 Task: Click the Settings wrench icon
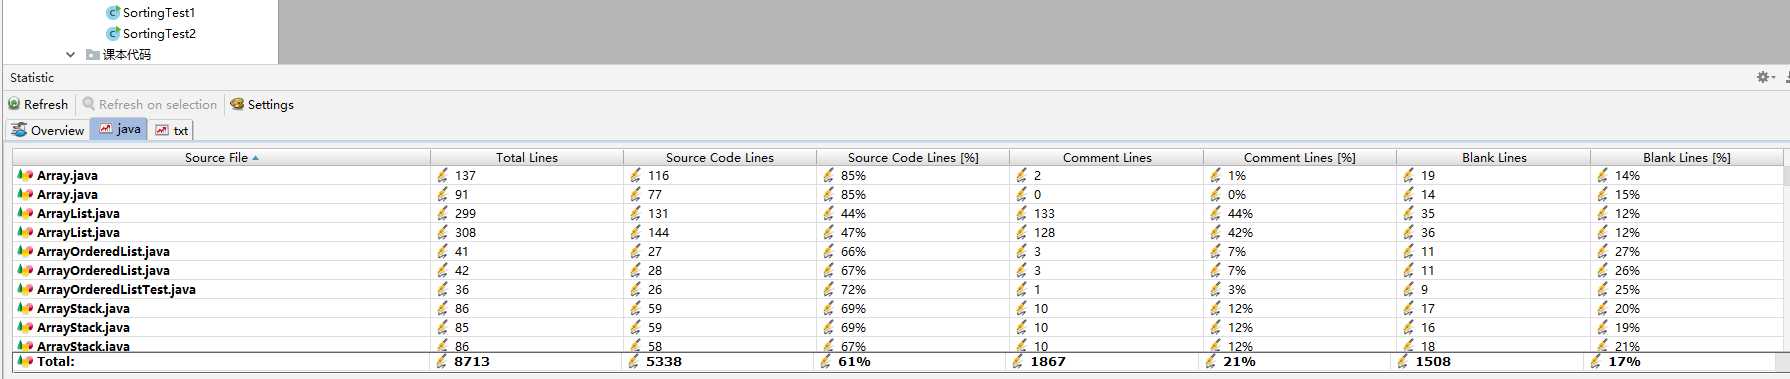[237, 104]
